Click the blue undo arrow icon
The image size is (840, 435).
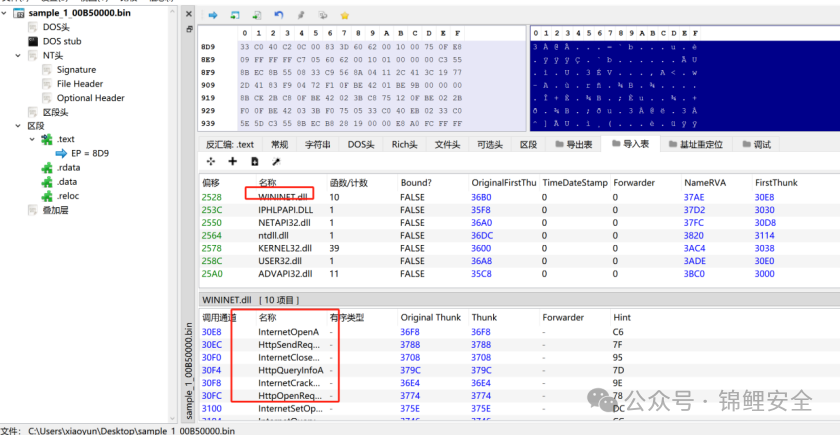pos(279,15)
